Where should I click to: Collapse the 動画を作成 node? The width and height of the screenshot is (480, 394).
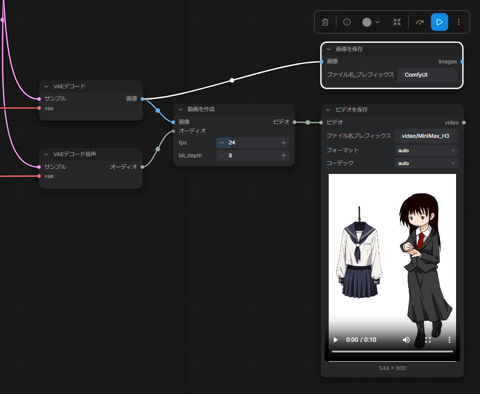(180, 109)
